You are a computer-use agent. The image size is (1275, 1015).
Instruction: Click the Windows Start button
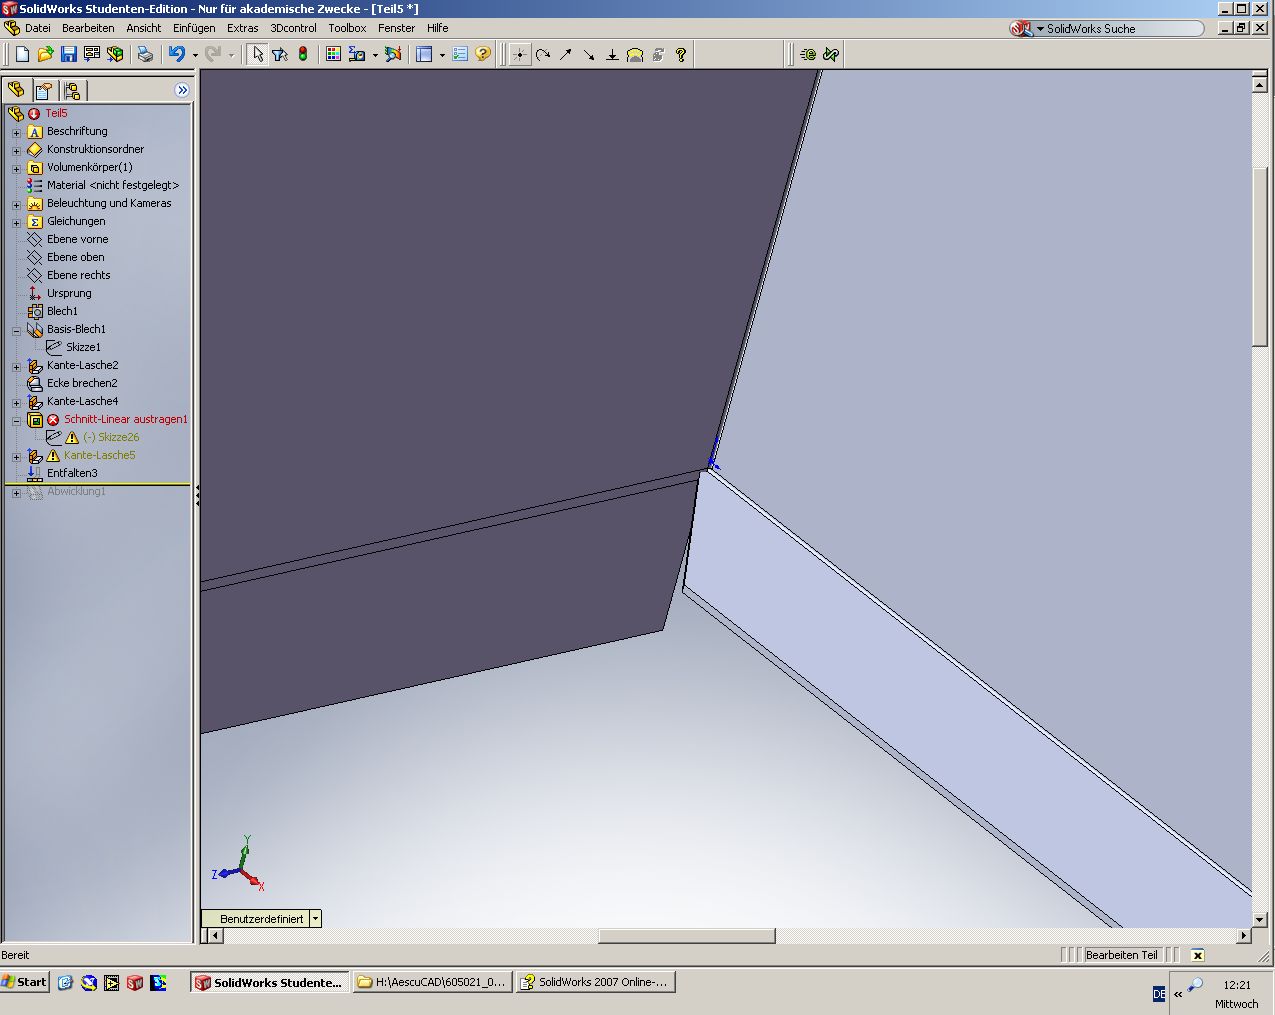tap(25, 982)
